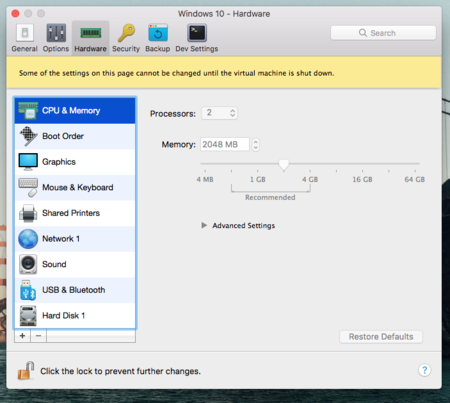Image resolution: width=450 pixels, height=403 pixels.
Task: Select Shared Printers item
Action: 75,213
